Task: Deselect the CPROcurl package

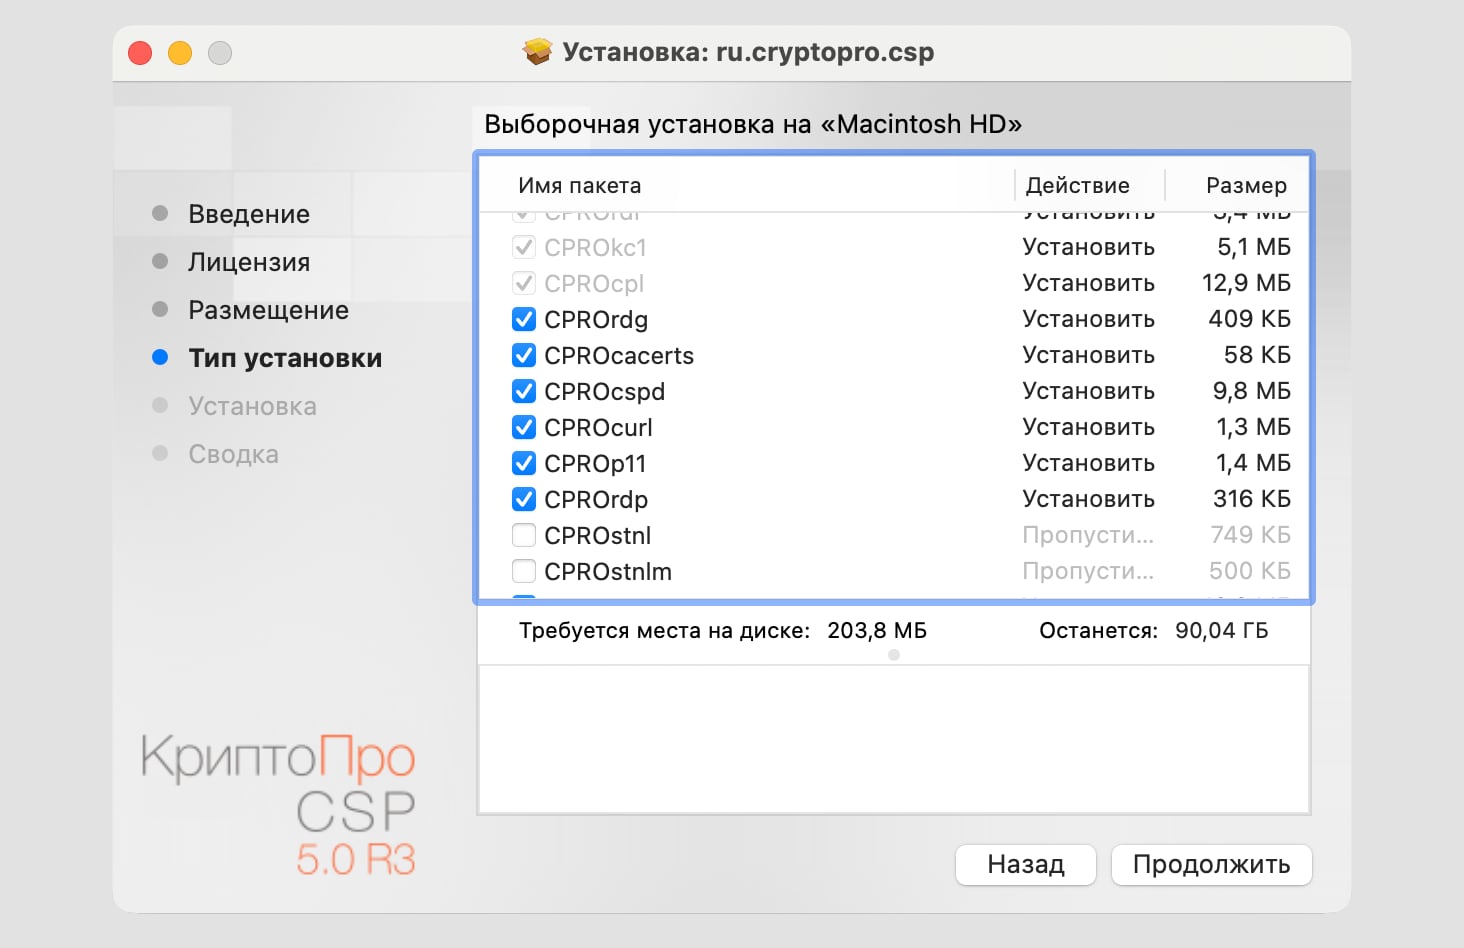Action: click(524, 428)
